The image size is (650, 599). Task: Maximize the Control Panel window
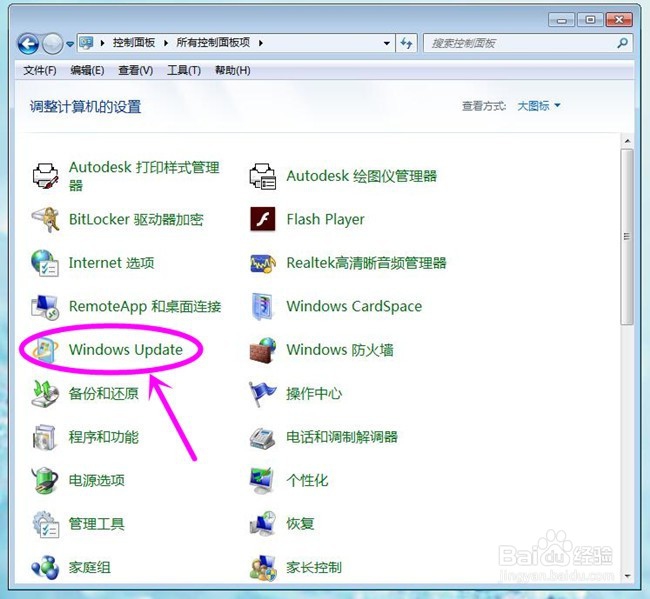click(590, 20)
